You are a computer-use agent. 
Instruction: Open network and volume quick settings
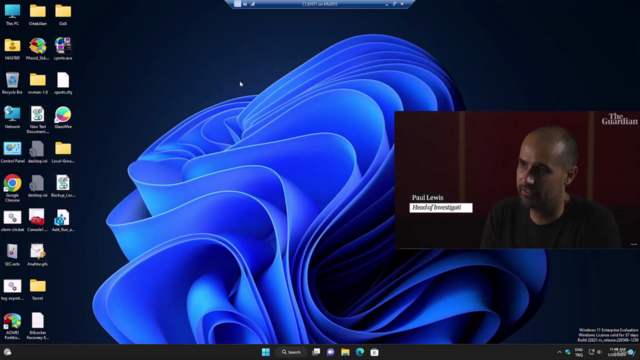point(595,352)
